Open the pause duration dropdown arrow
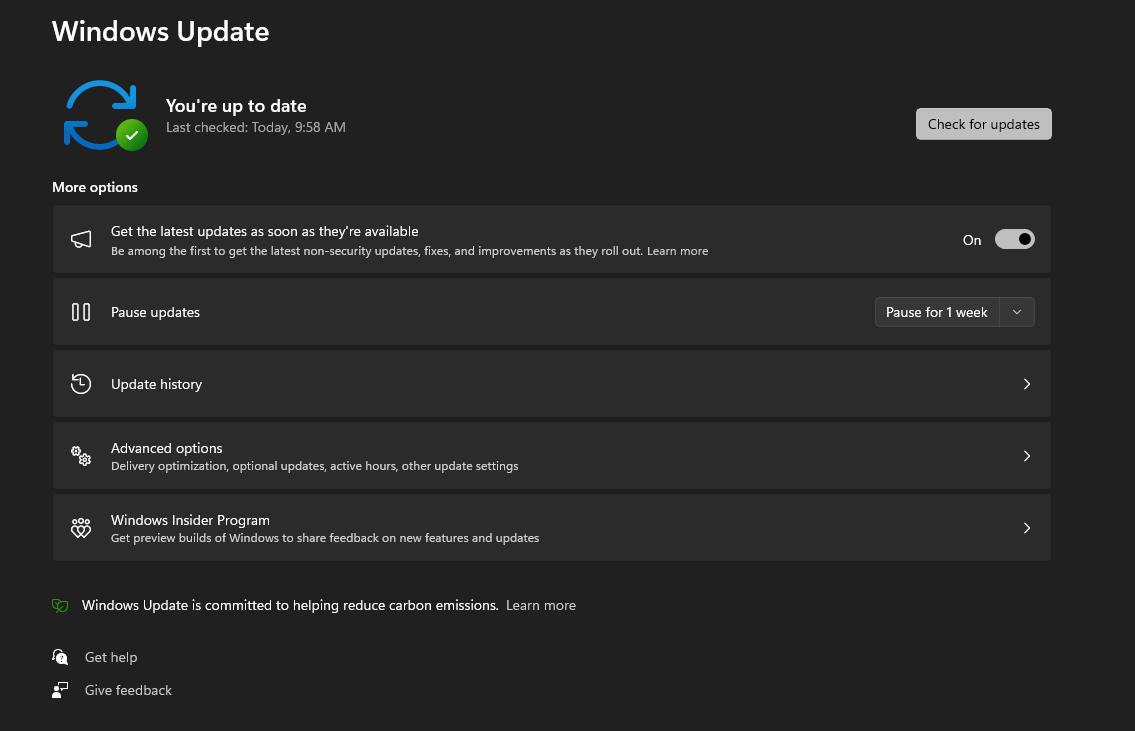 (1017, 312)
